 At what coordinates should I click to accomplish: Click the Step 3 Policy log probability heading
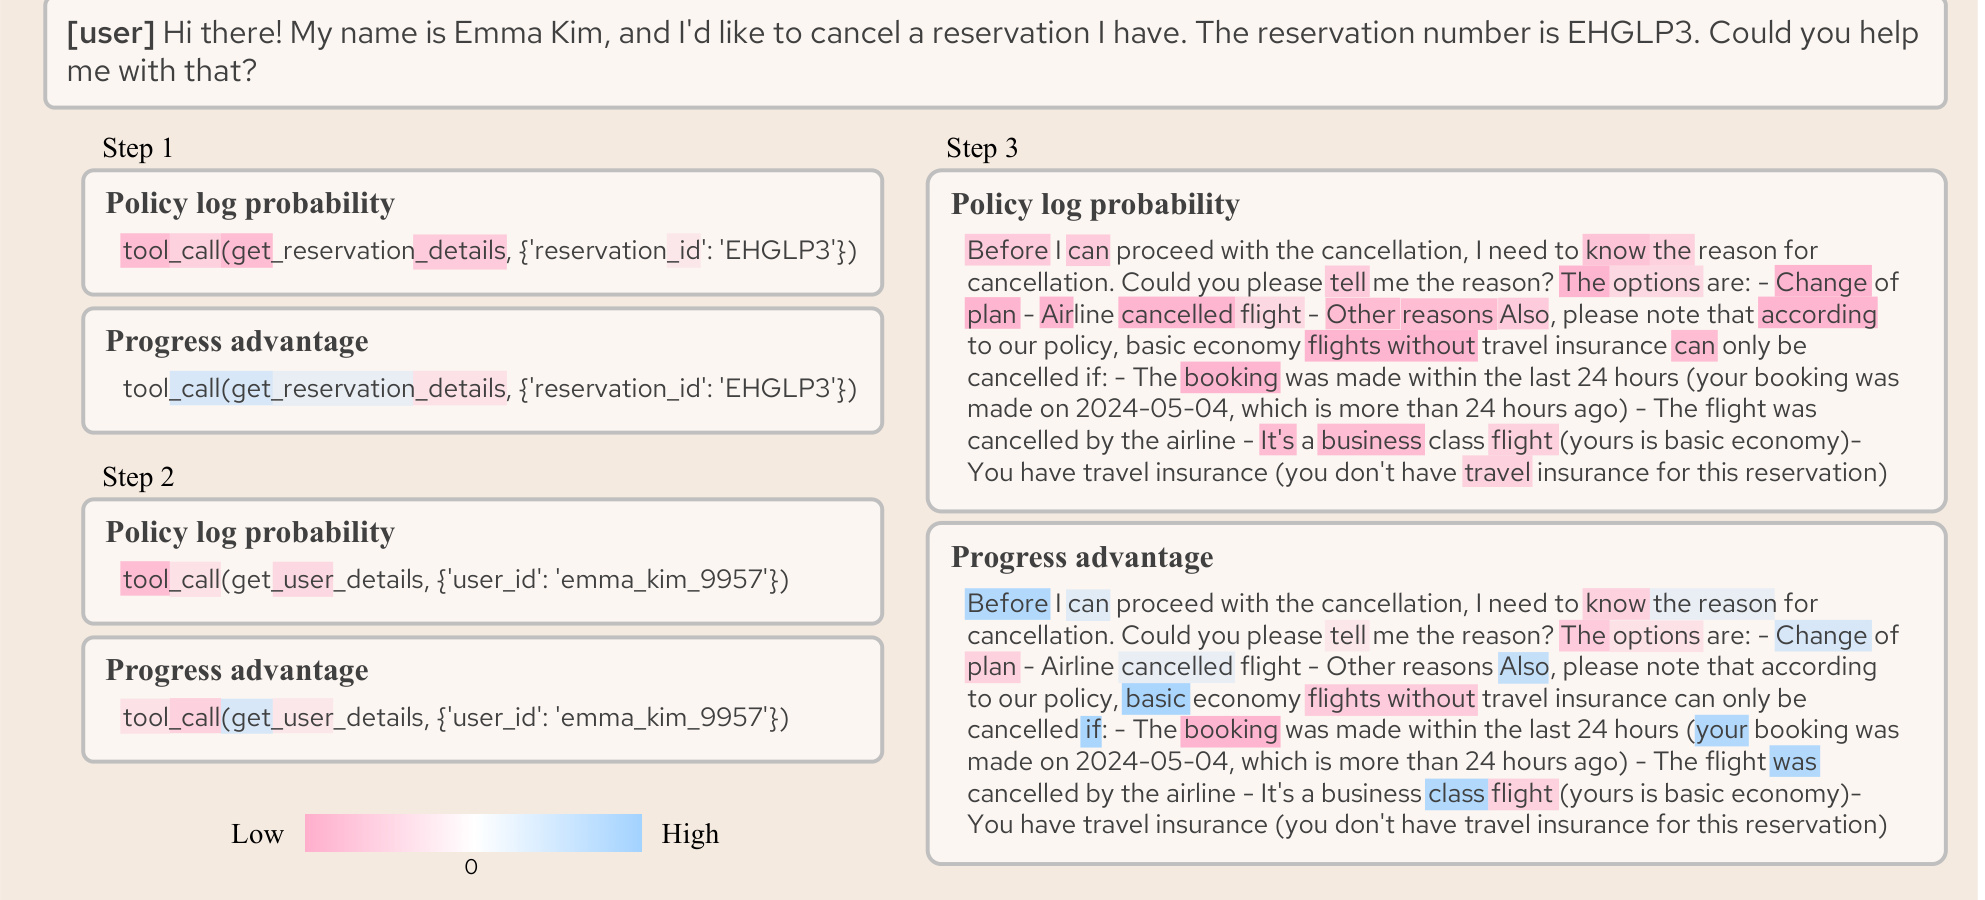1095,204
